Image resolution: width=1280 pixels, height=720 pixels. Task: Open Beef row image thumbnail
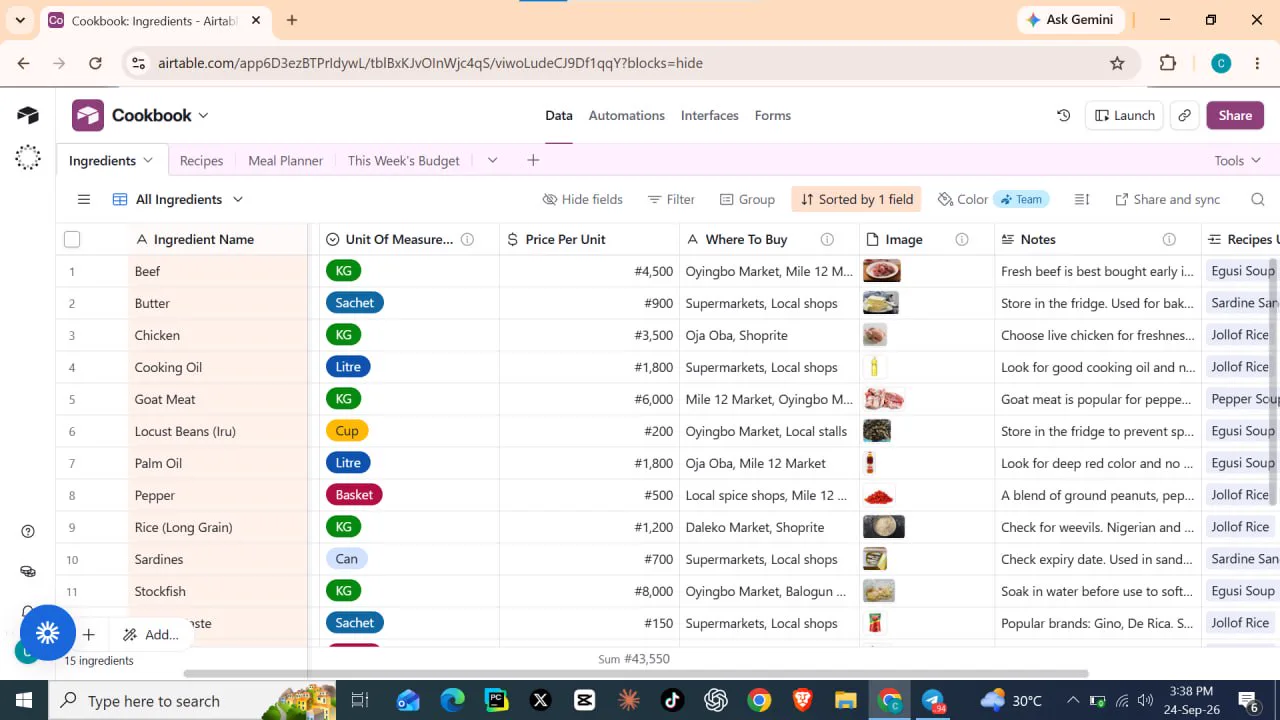(x=882, y=271)
